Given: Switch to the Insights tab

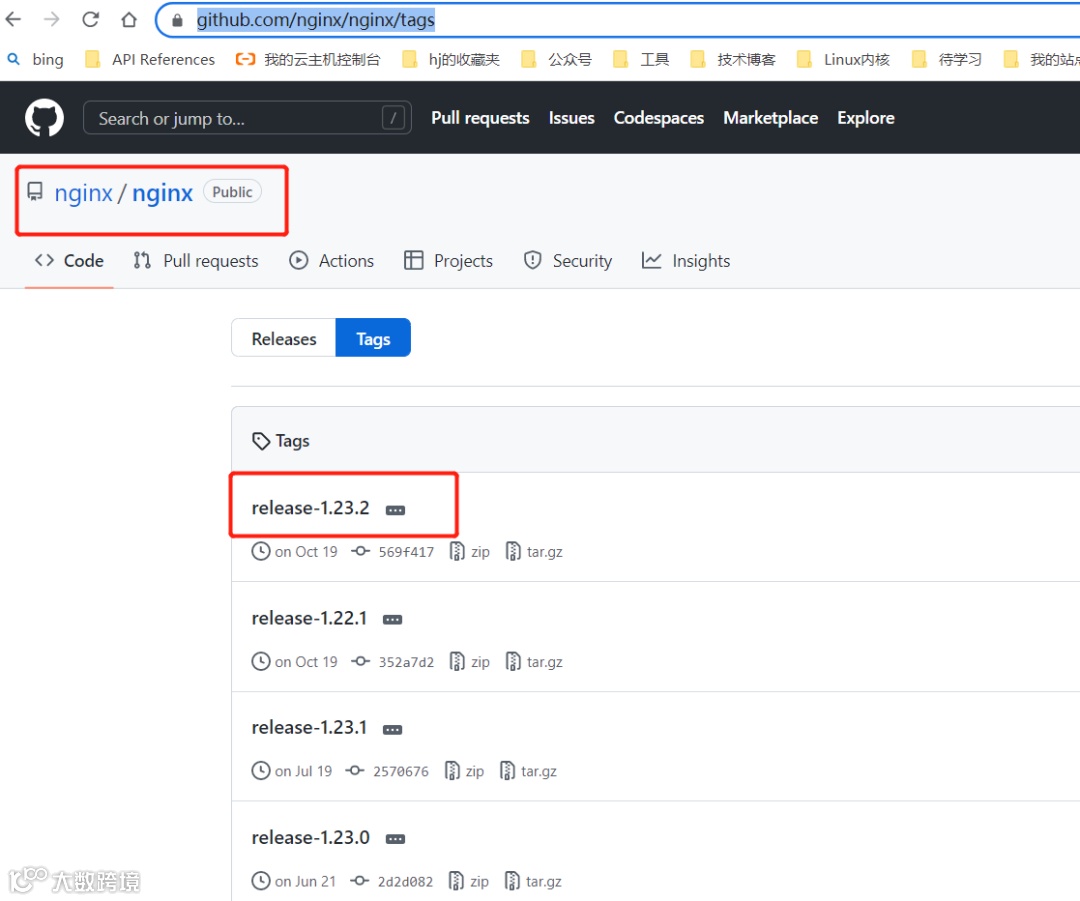Looking at the screenshot, I should (x=686, y=261).
